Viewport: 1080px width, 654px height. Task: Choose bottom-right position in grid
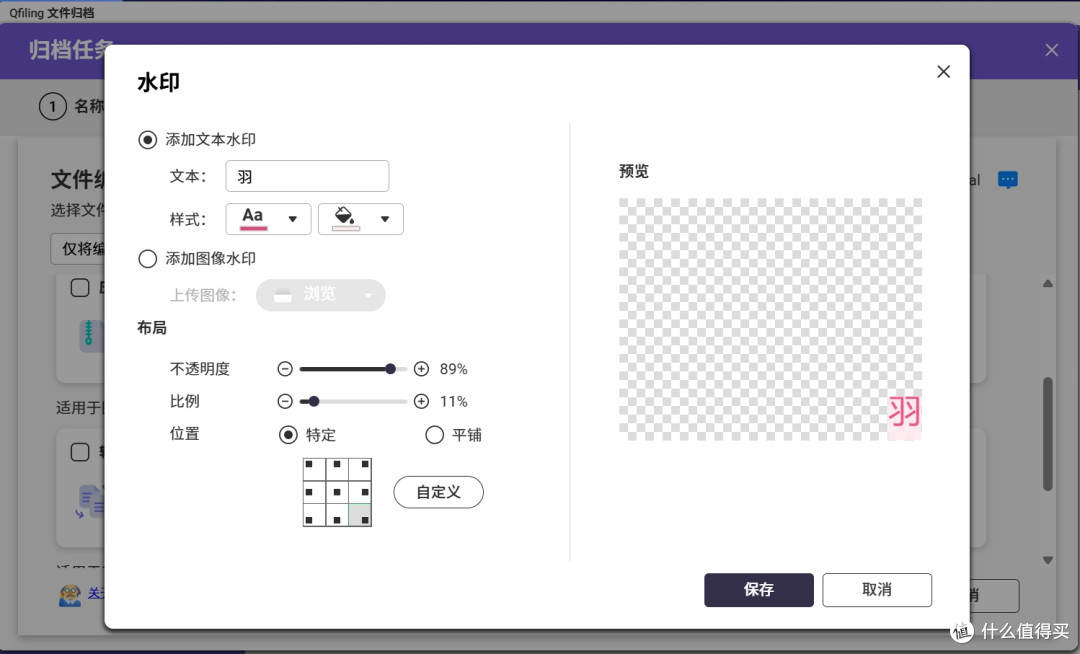coord(360,515)
